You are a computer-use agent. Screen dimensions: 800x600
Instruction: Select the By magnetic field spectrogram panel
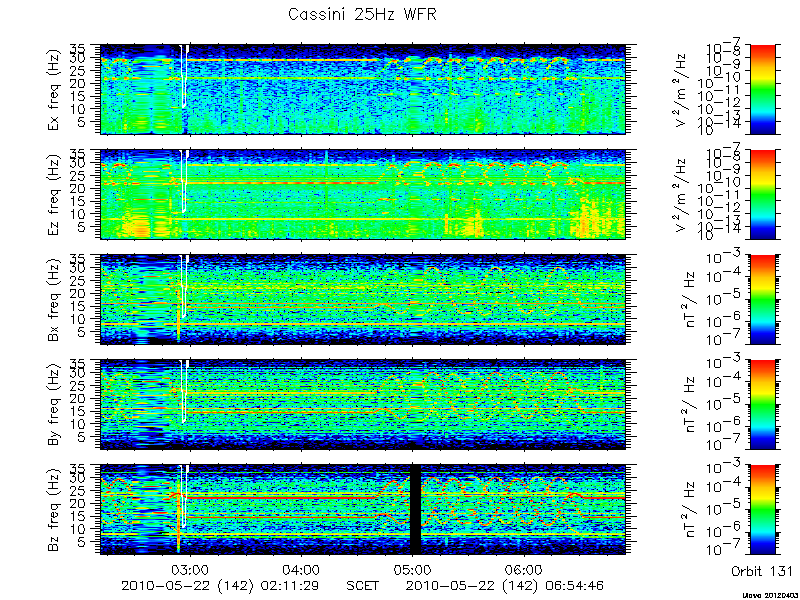point(363,405)
